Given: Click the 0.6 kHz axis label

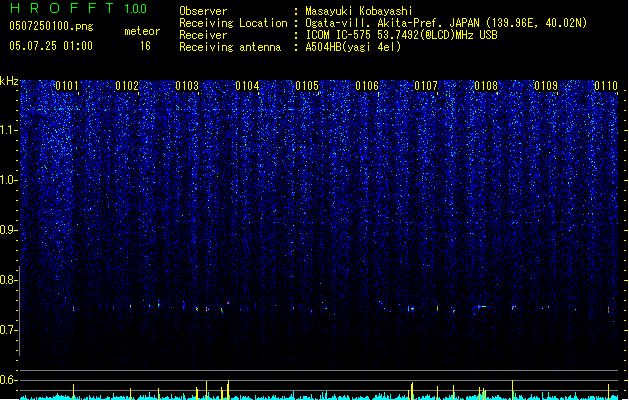Looking at the screenshot, I should [7, 380].
